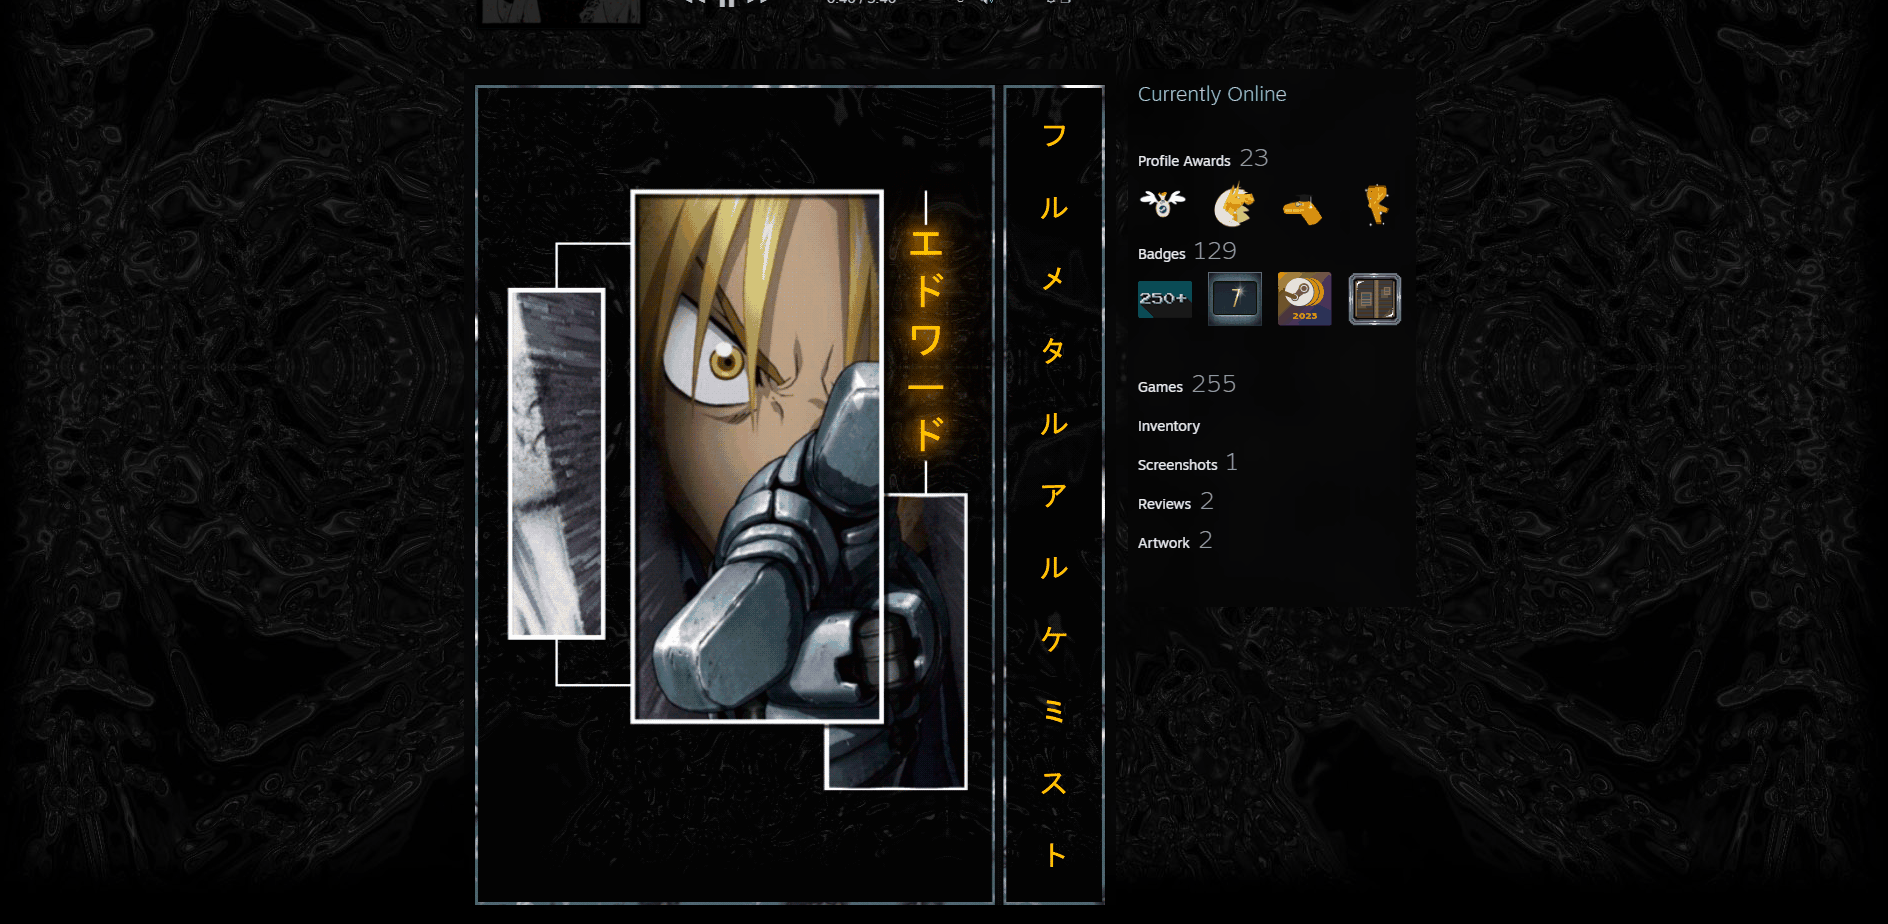The image size is (1888, 924).
Task: Open the Edward armored fist artwork showcase
Action: (735, 495)
